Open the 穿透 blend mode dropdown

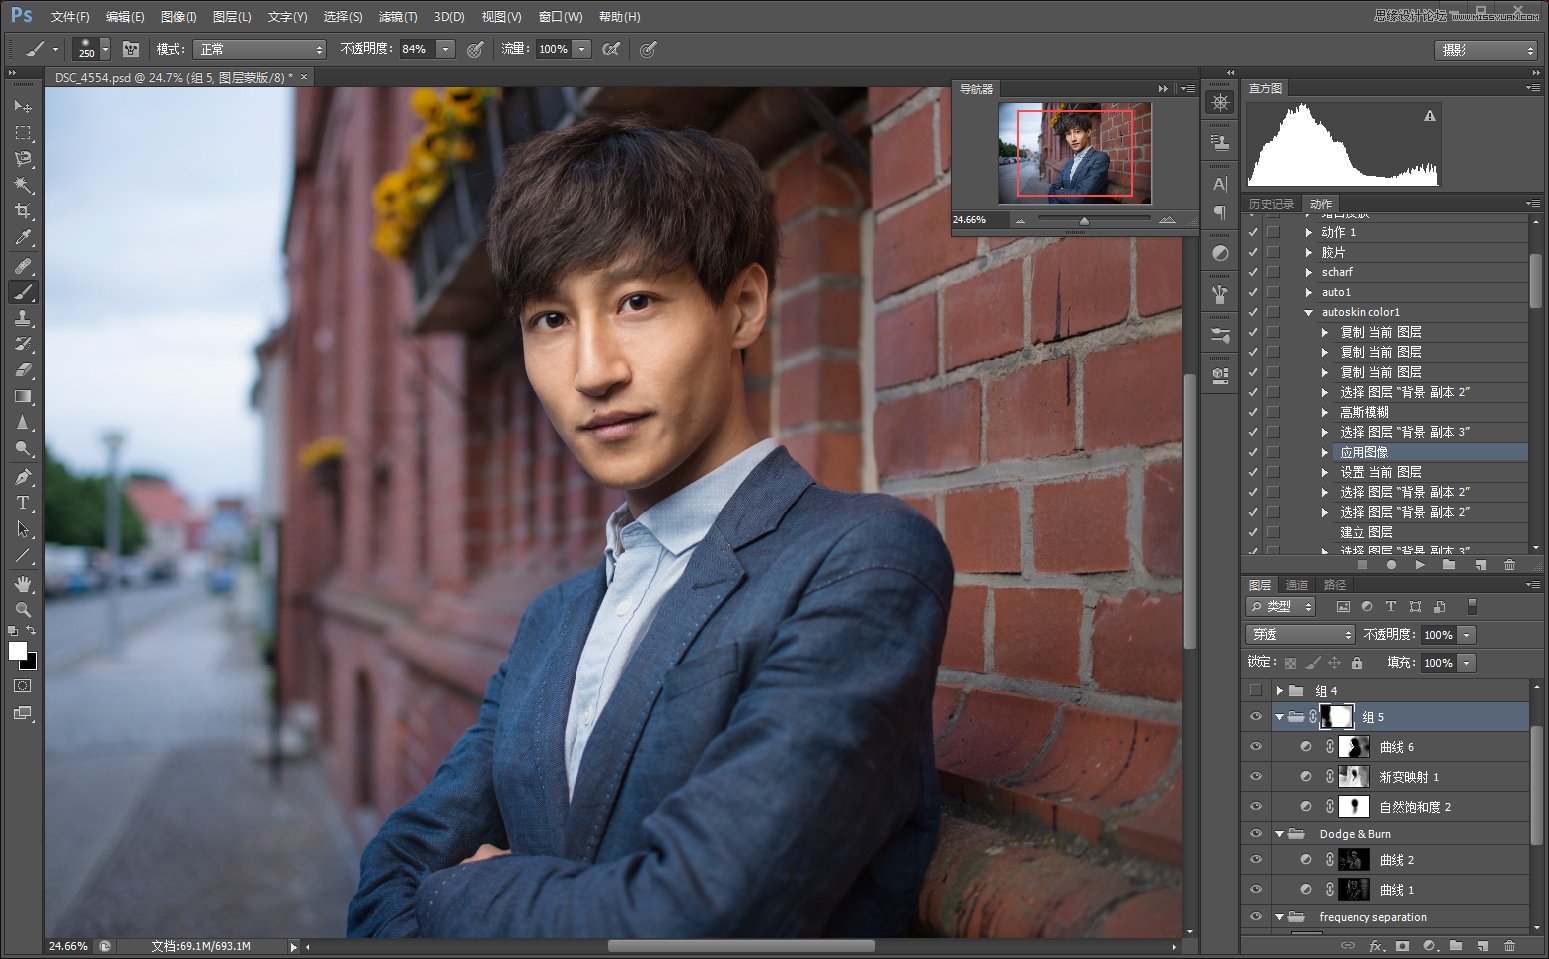click(x=1299, y=634)
